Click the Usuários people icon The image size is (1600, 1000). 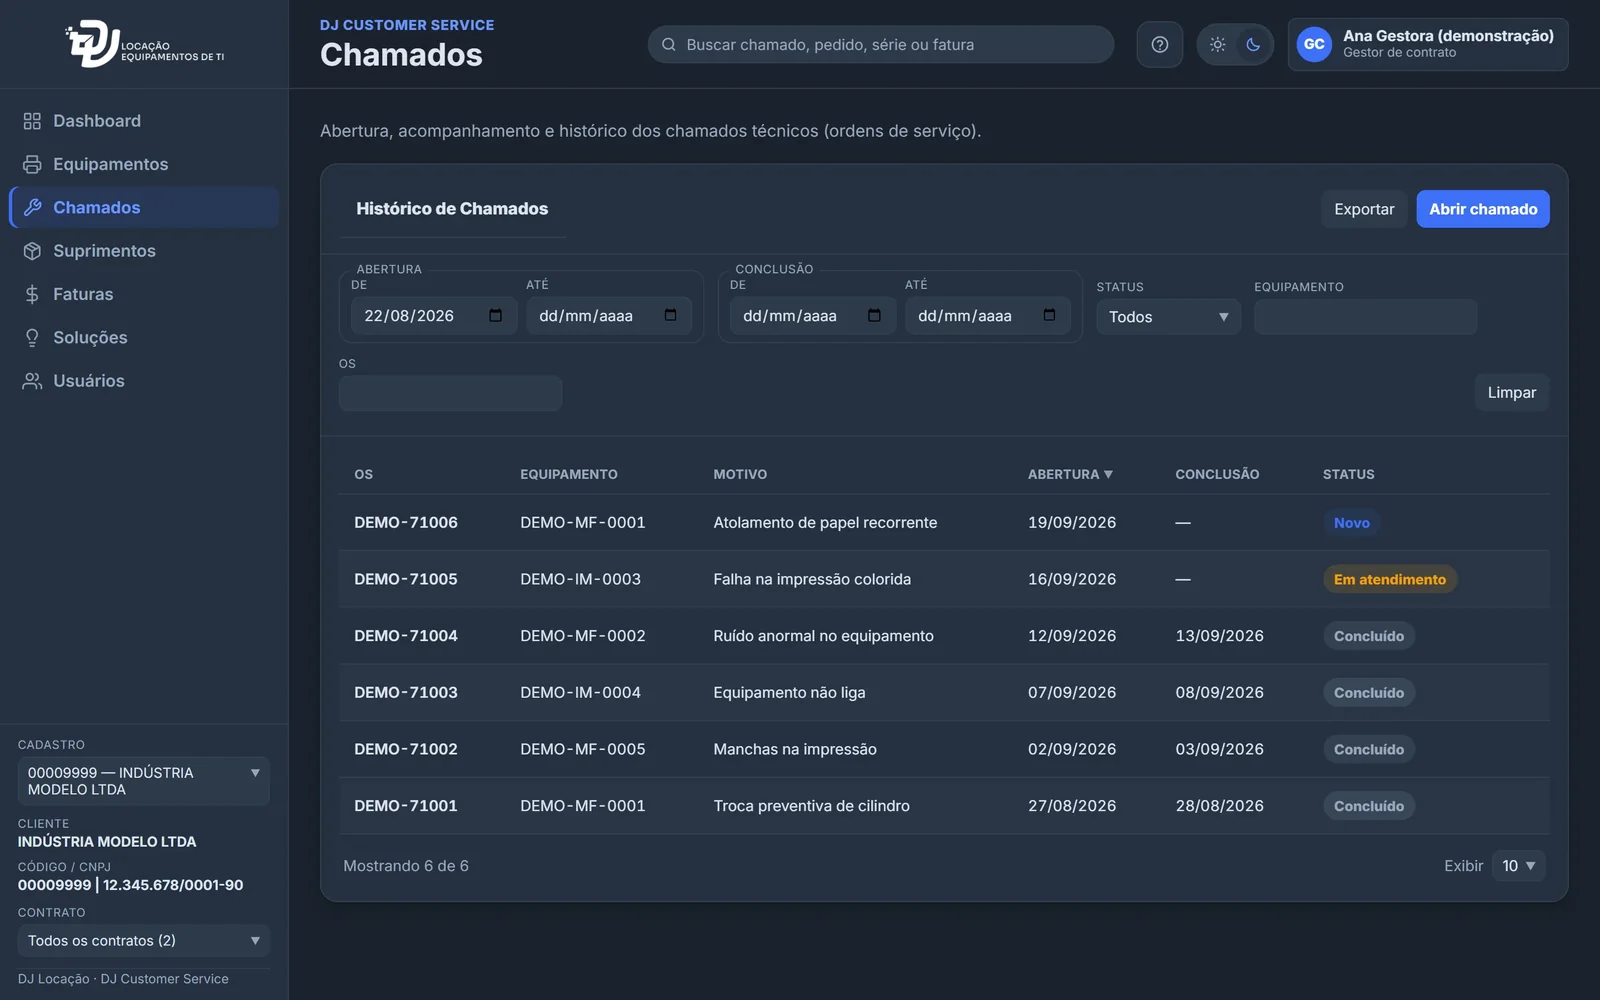32,381
